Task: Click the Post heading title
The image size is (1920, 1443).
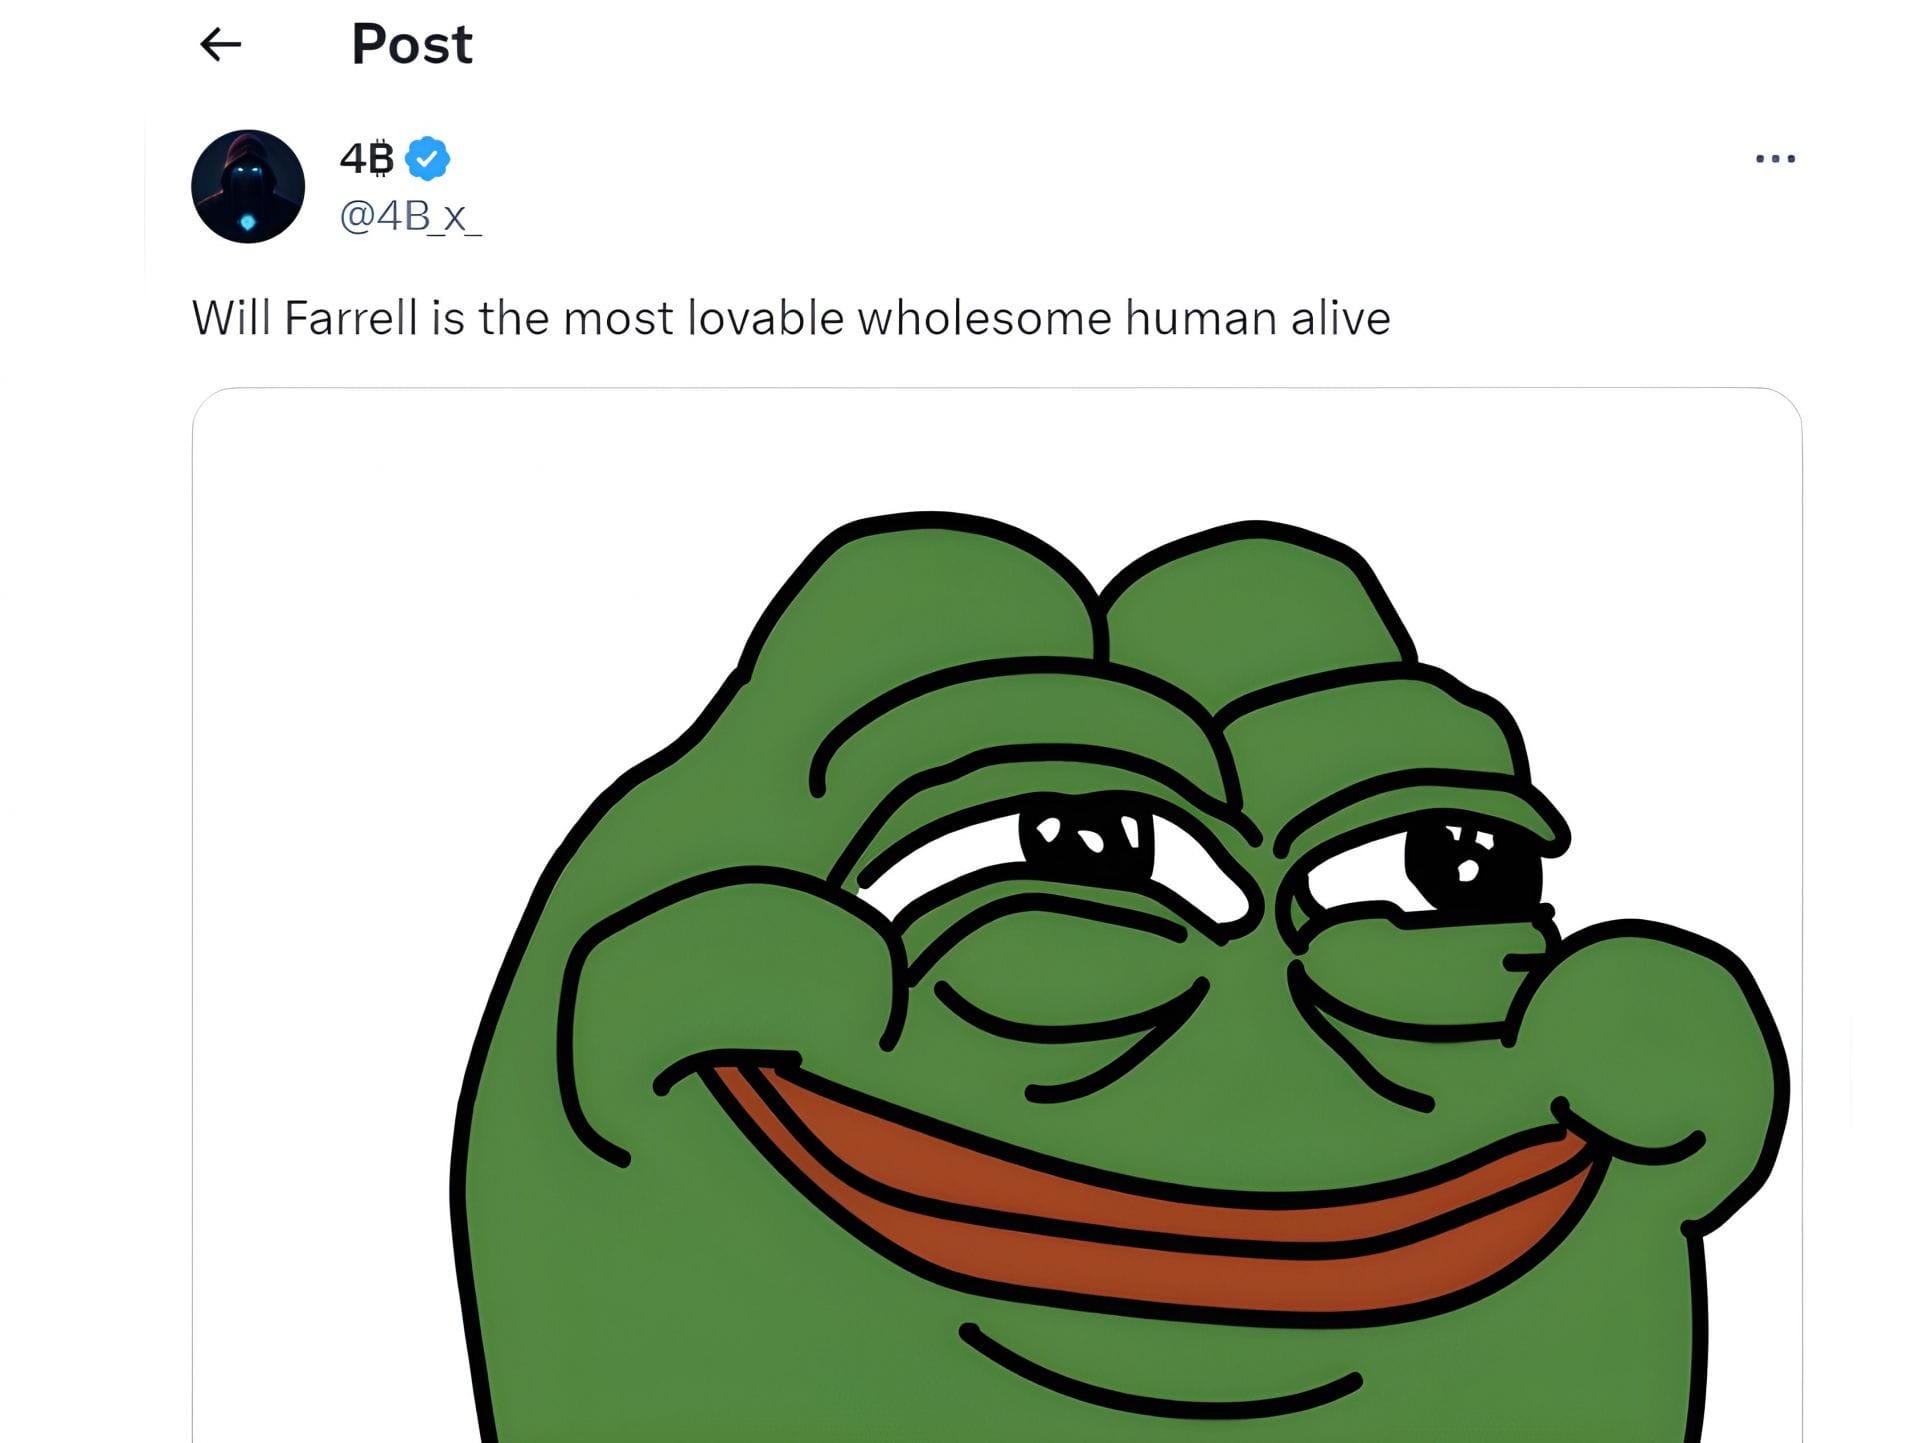Action: pos(412,44)
